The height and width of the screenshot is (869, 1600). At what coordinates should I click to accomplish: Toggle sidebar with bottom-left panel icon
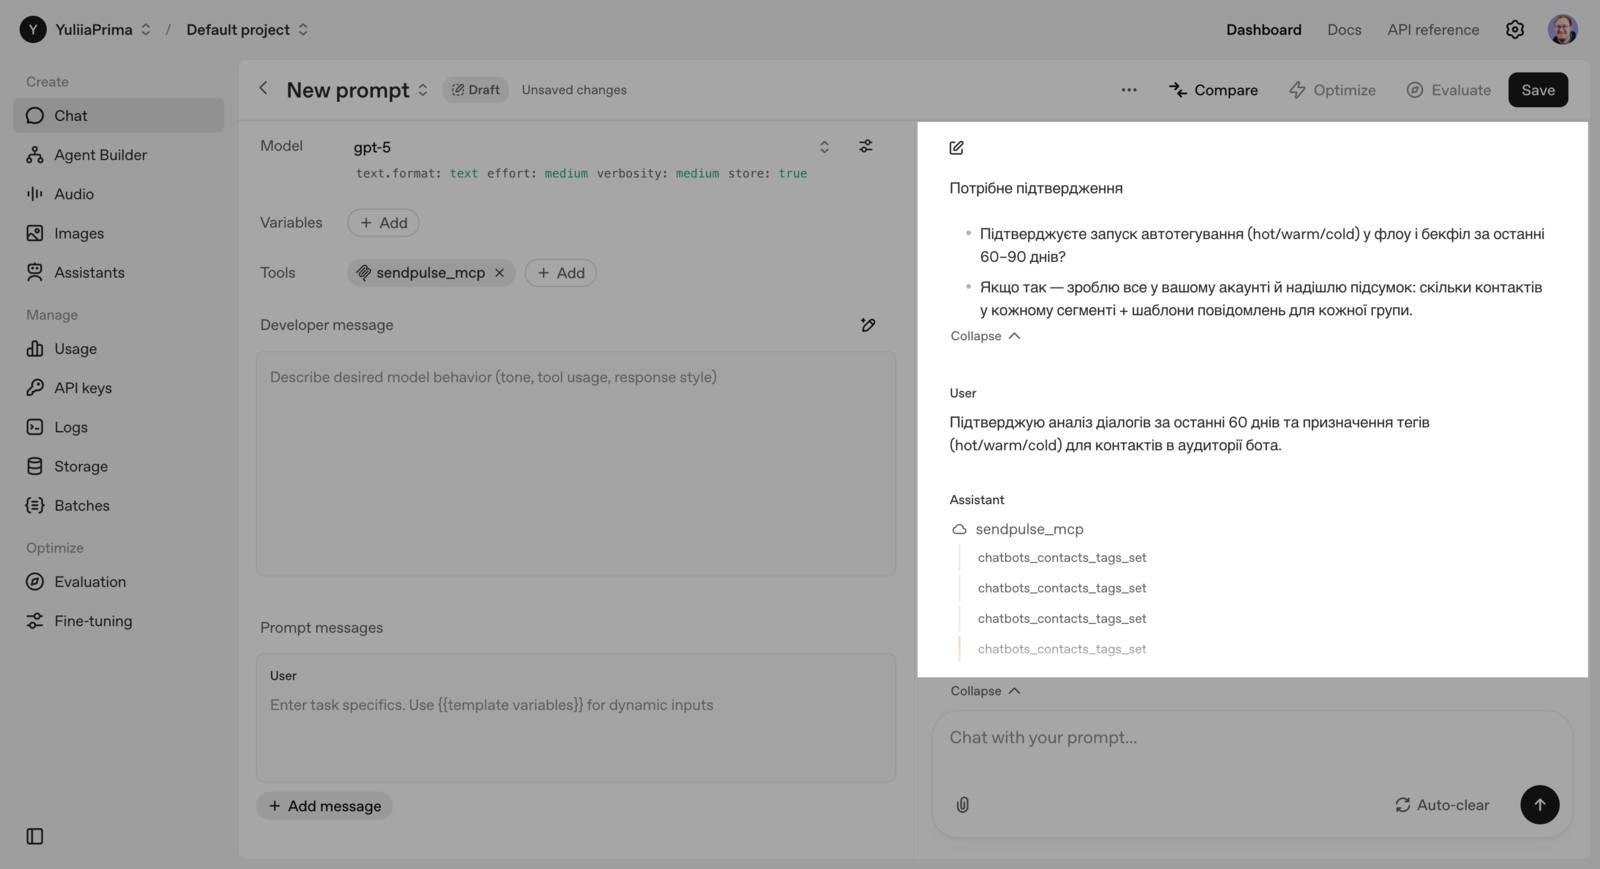point(35,836)
